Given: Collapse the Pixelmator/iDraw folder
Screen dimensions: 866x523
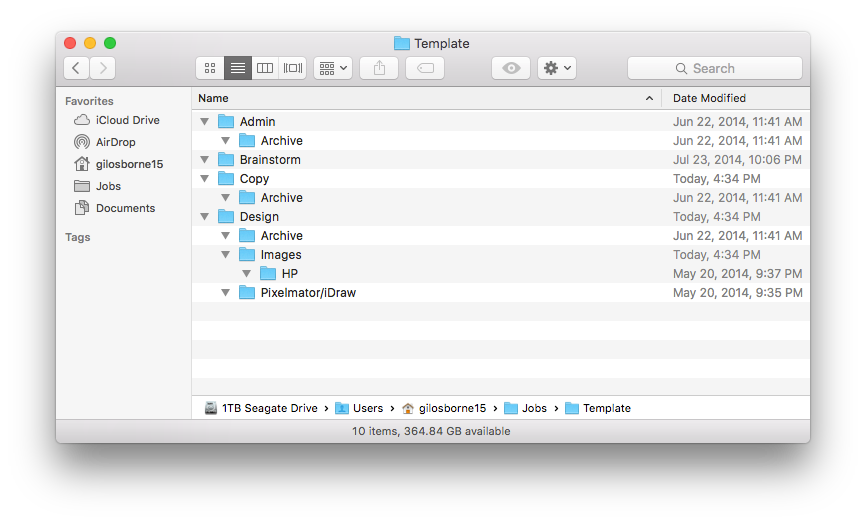Looking at the screenshot, I should (225, 293).
